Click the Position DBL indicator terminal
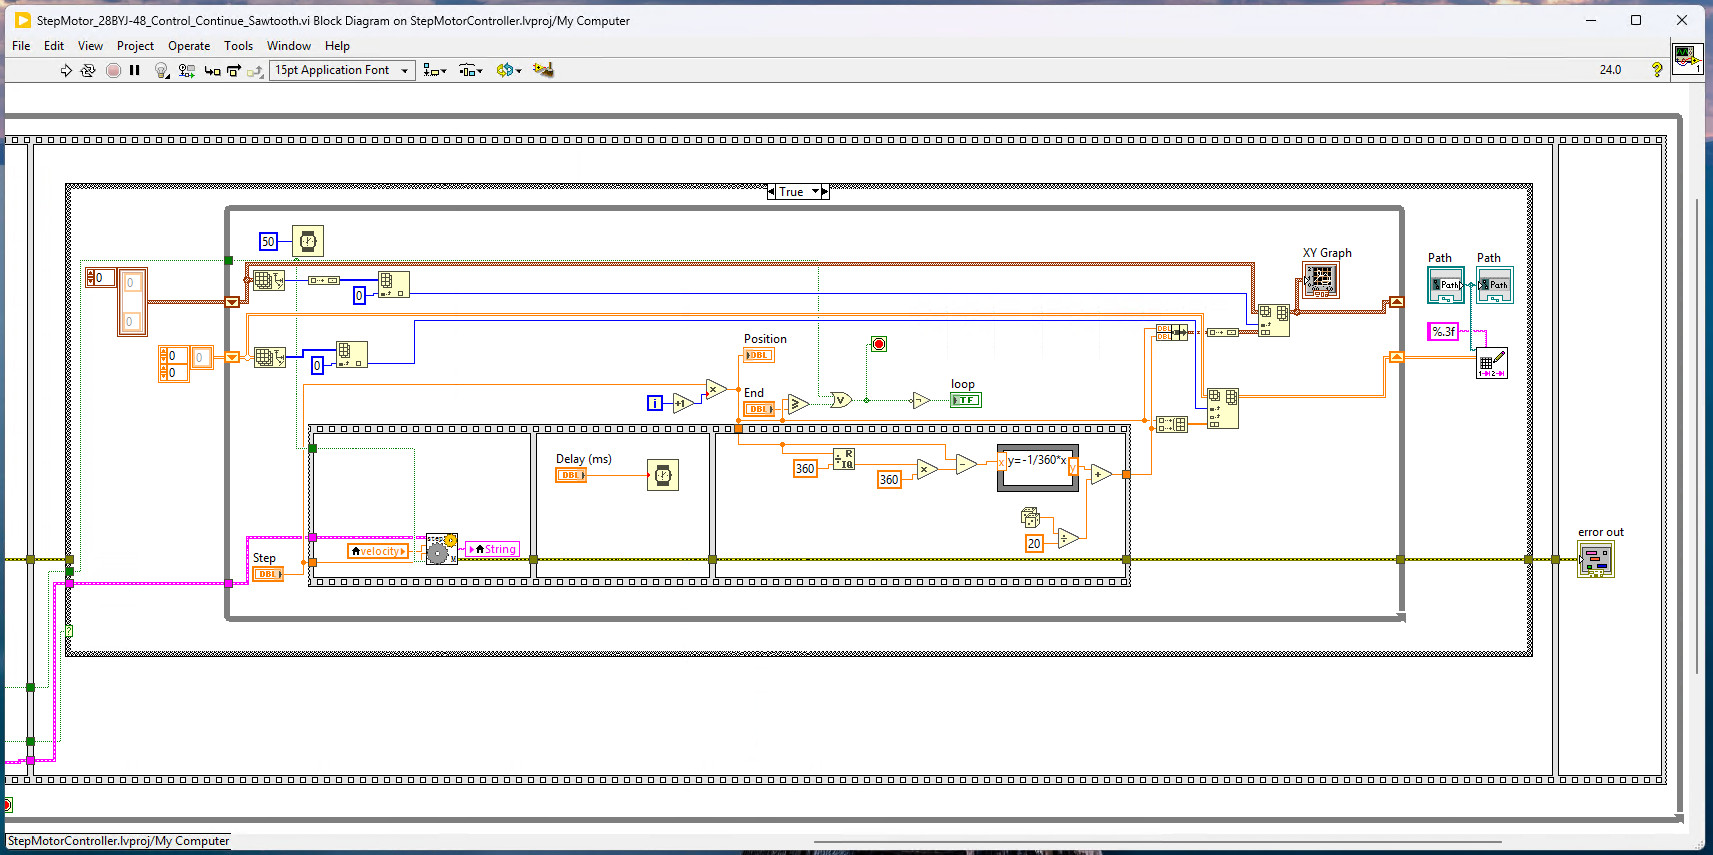The width and height of the screenshot is (1713, 855). (759, 355)
